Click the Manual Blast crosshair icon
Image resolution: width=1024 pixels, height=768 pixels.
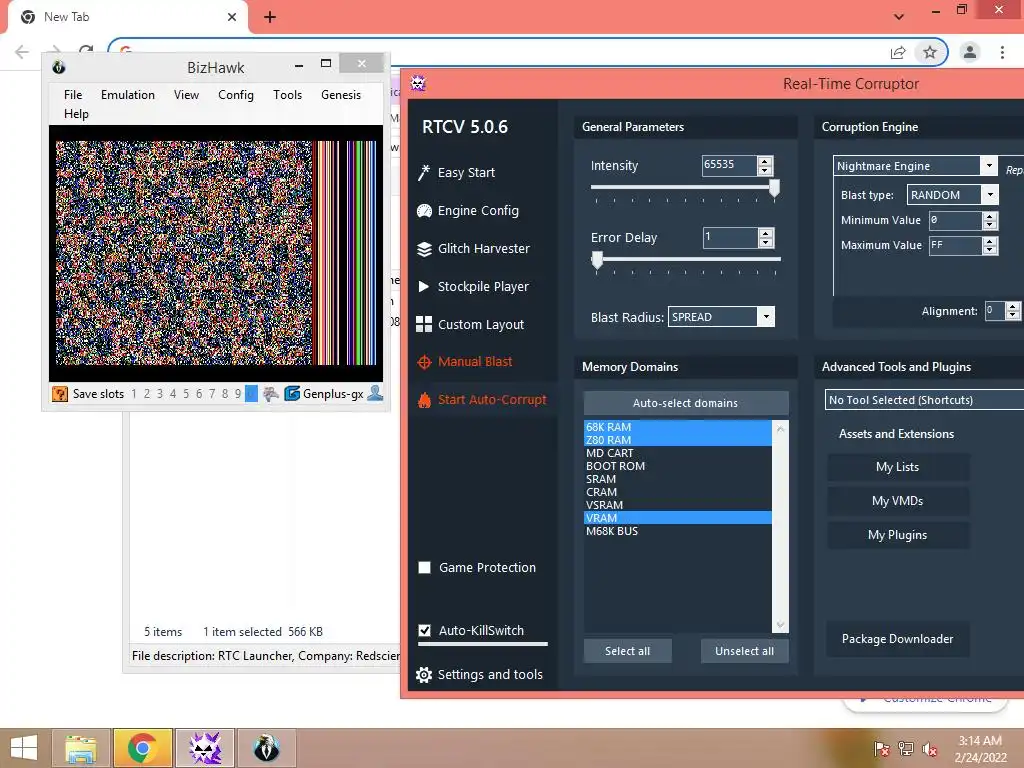click(x=424, y=362)
